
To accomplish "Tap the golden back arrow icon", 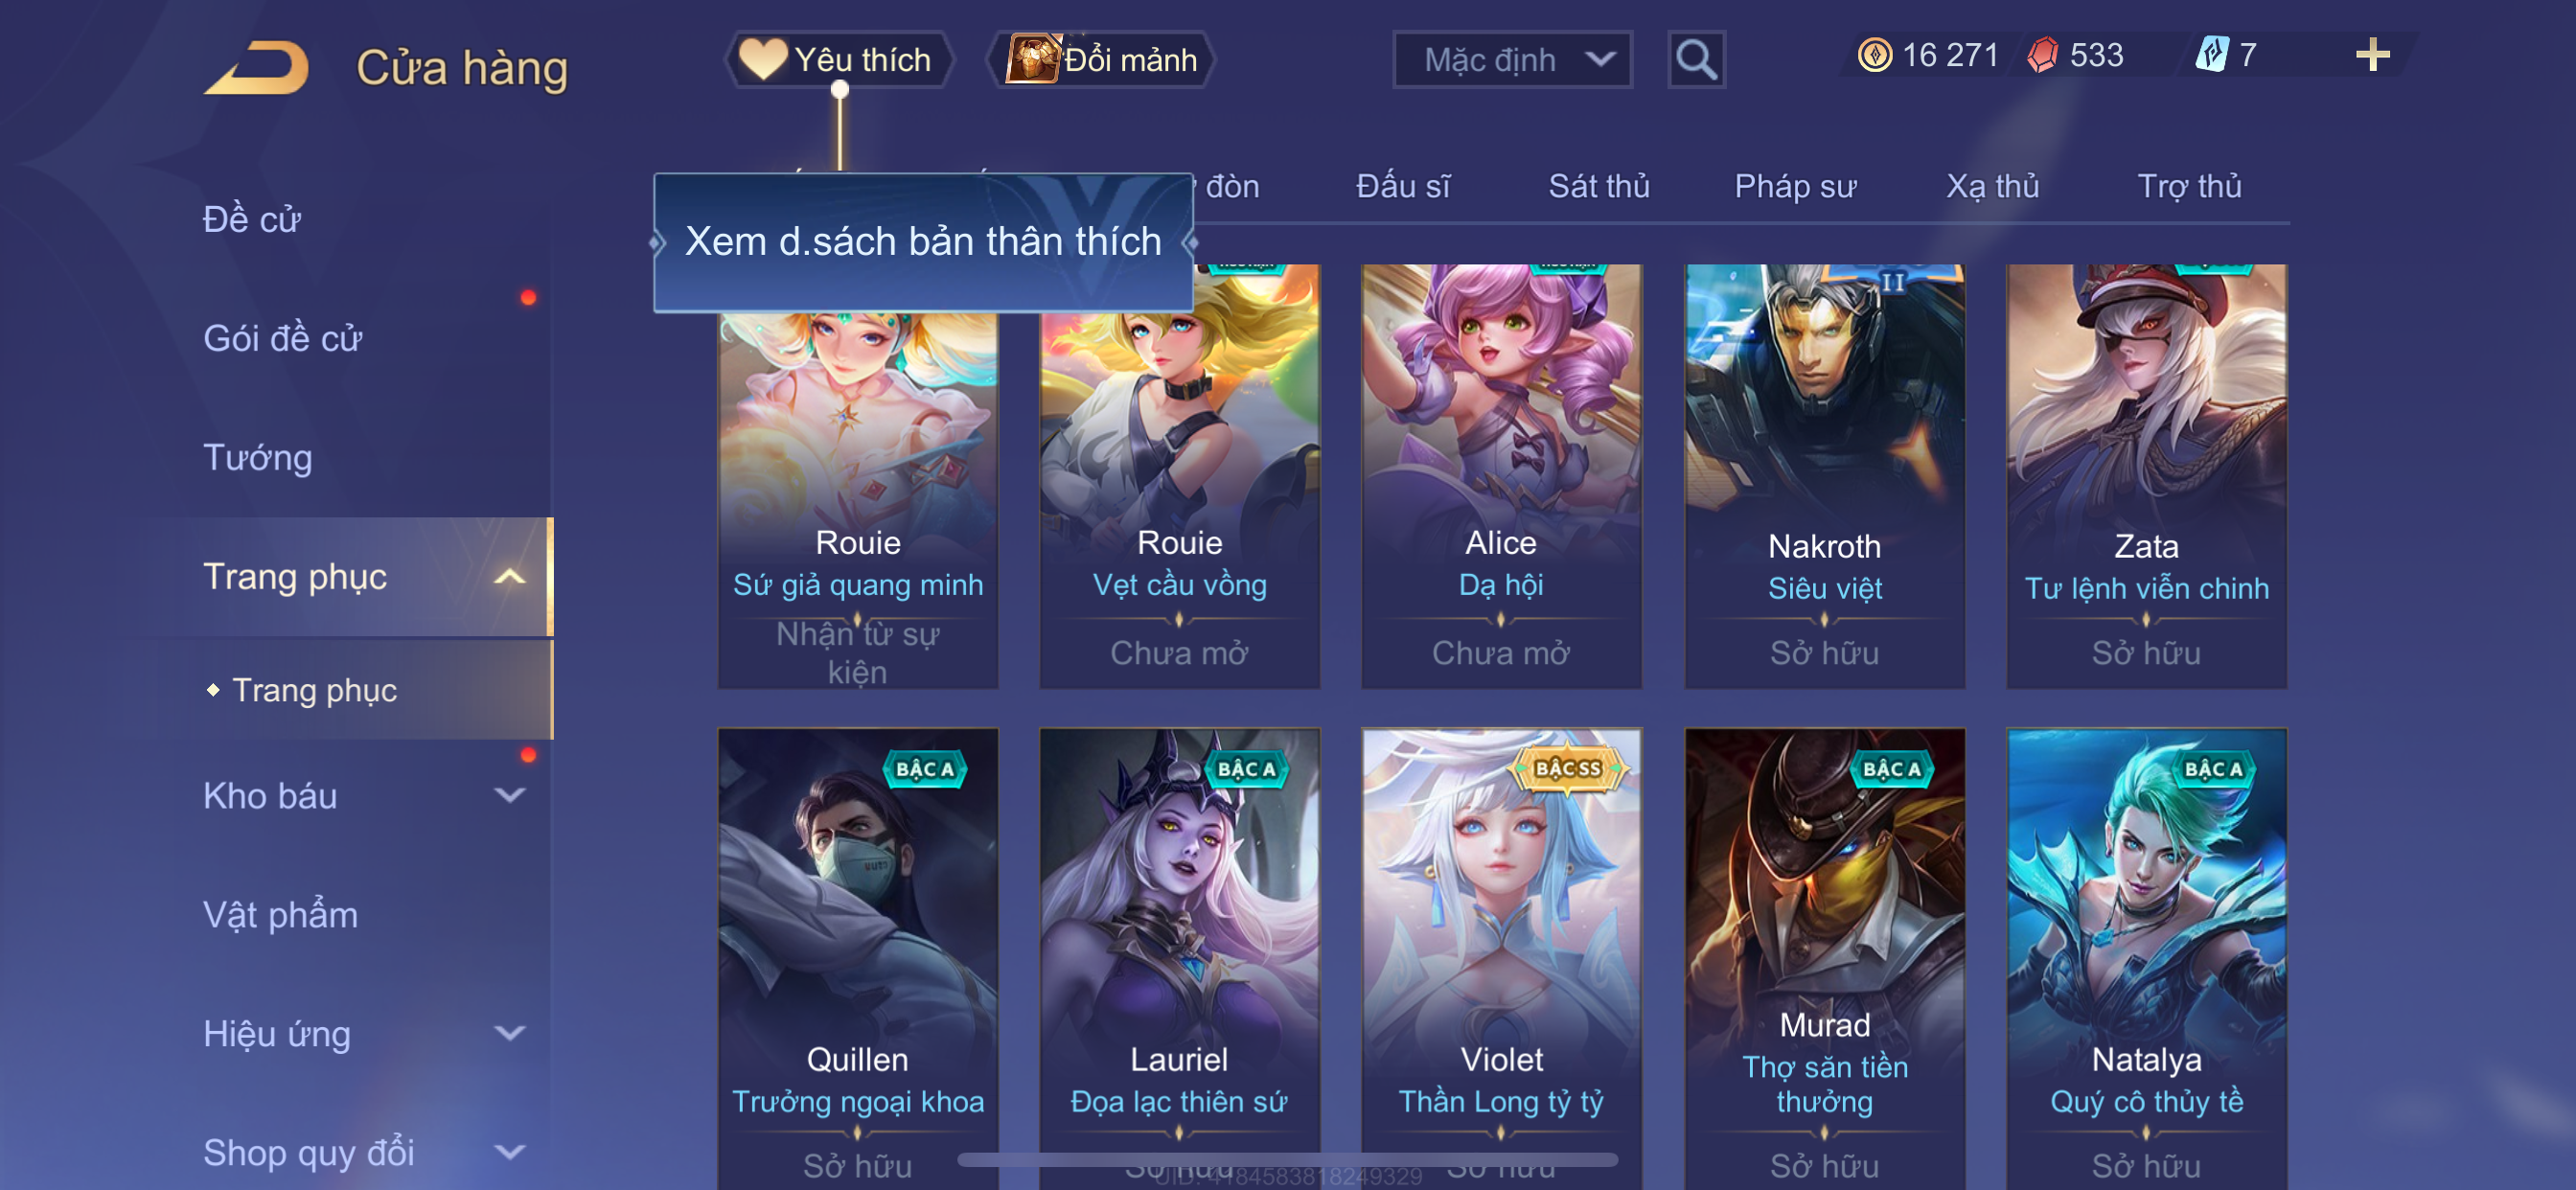I will point(256,67).
